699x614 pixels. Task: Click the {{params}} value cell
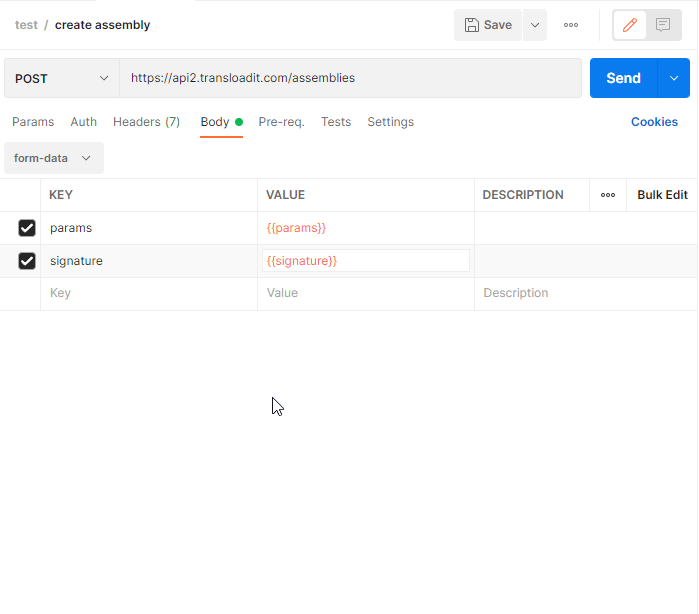pyautogui.click(x=366, y=228)
